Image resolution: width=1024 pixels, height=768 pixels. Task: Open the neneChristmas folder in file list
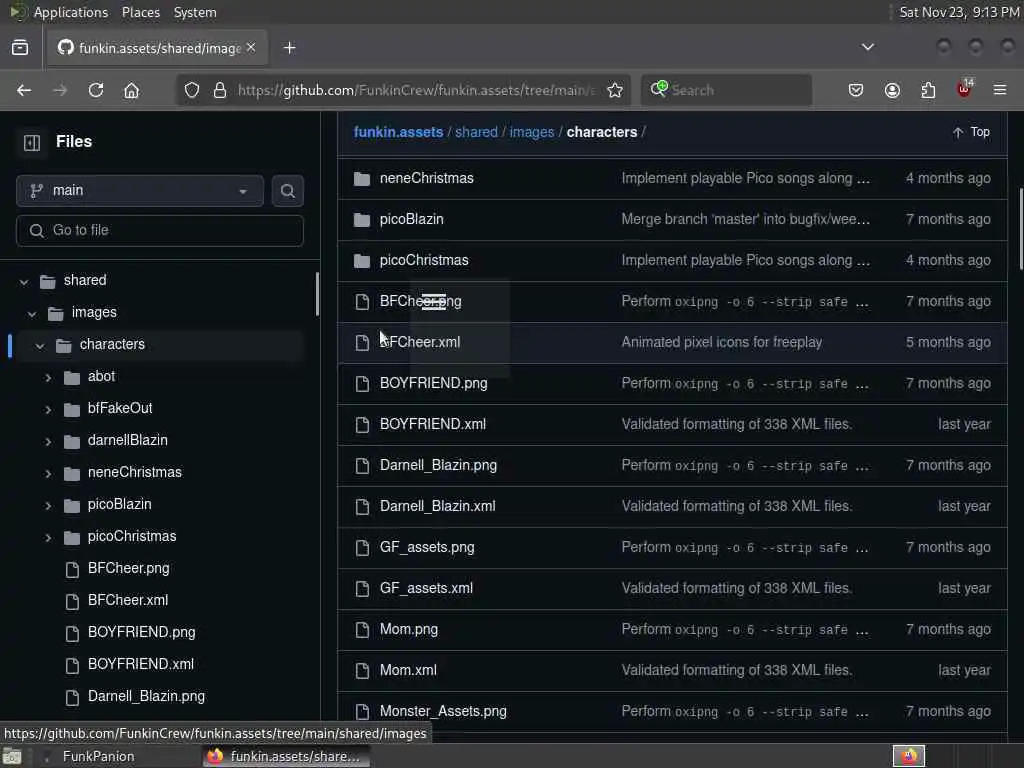pos(426,178)
